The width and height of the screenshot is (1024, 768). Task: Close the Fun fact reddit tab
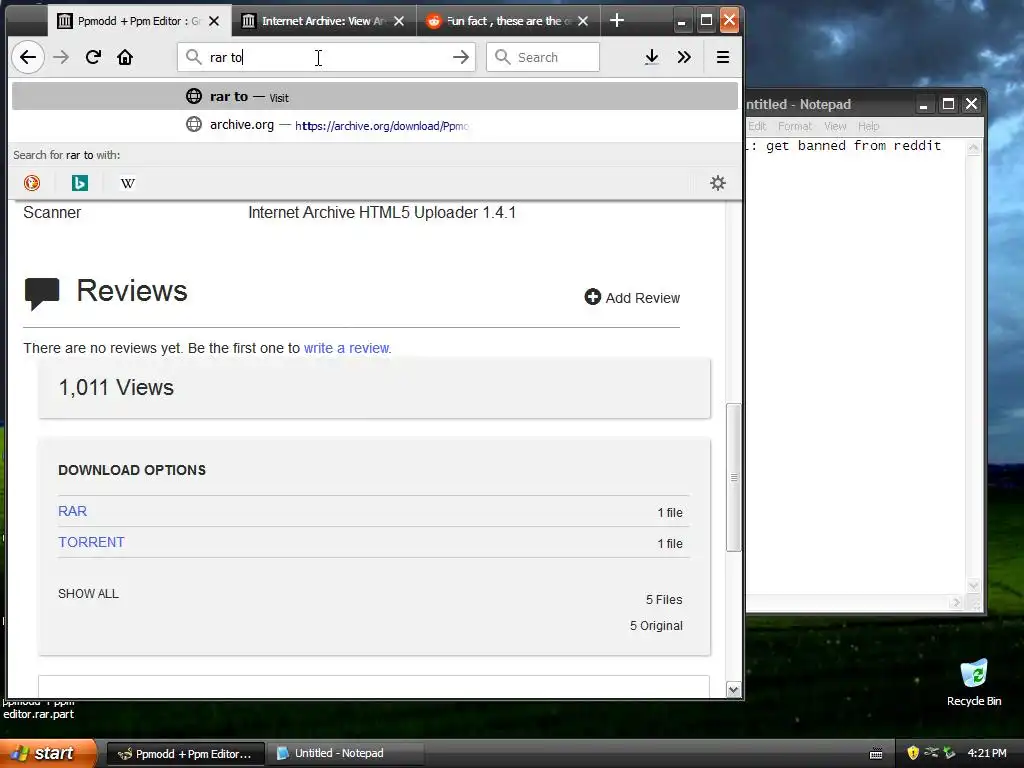583,21
